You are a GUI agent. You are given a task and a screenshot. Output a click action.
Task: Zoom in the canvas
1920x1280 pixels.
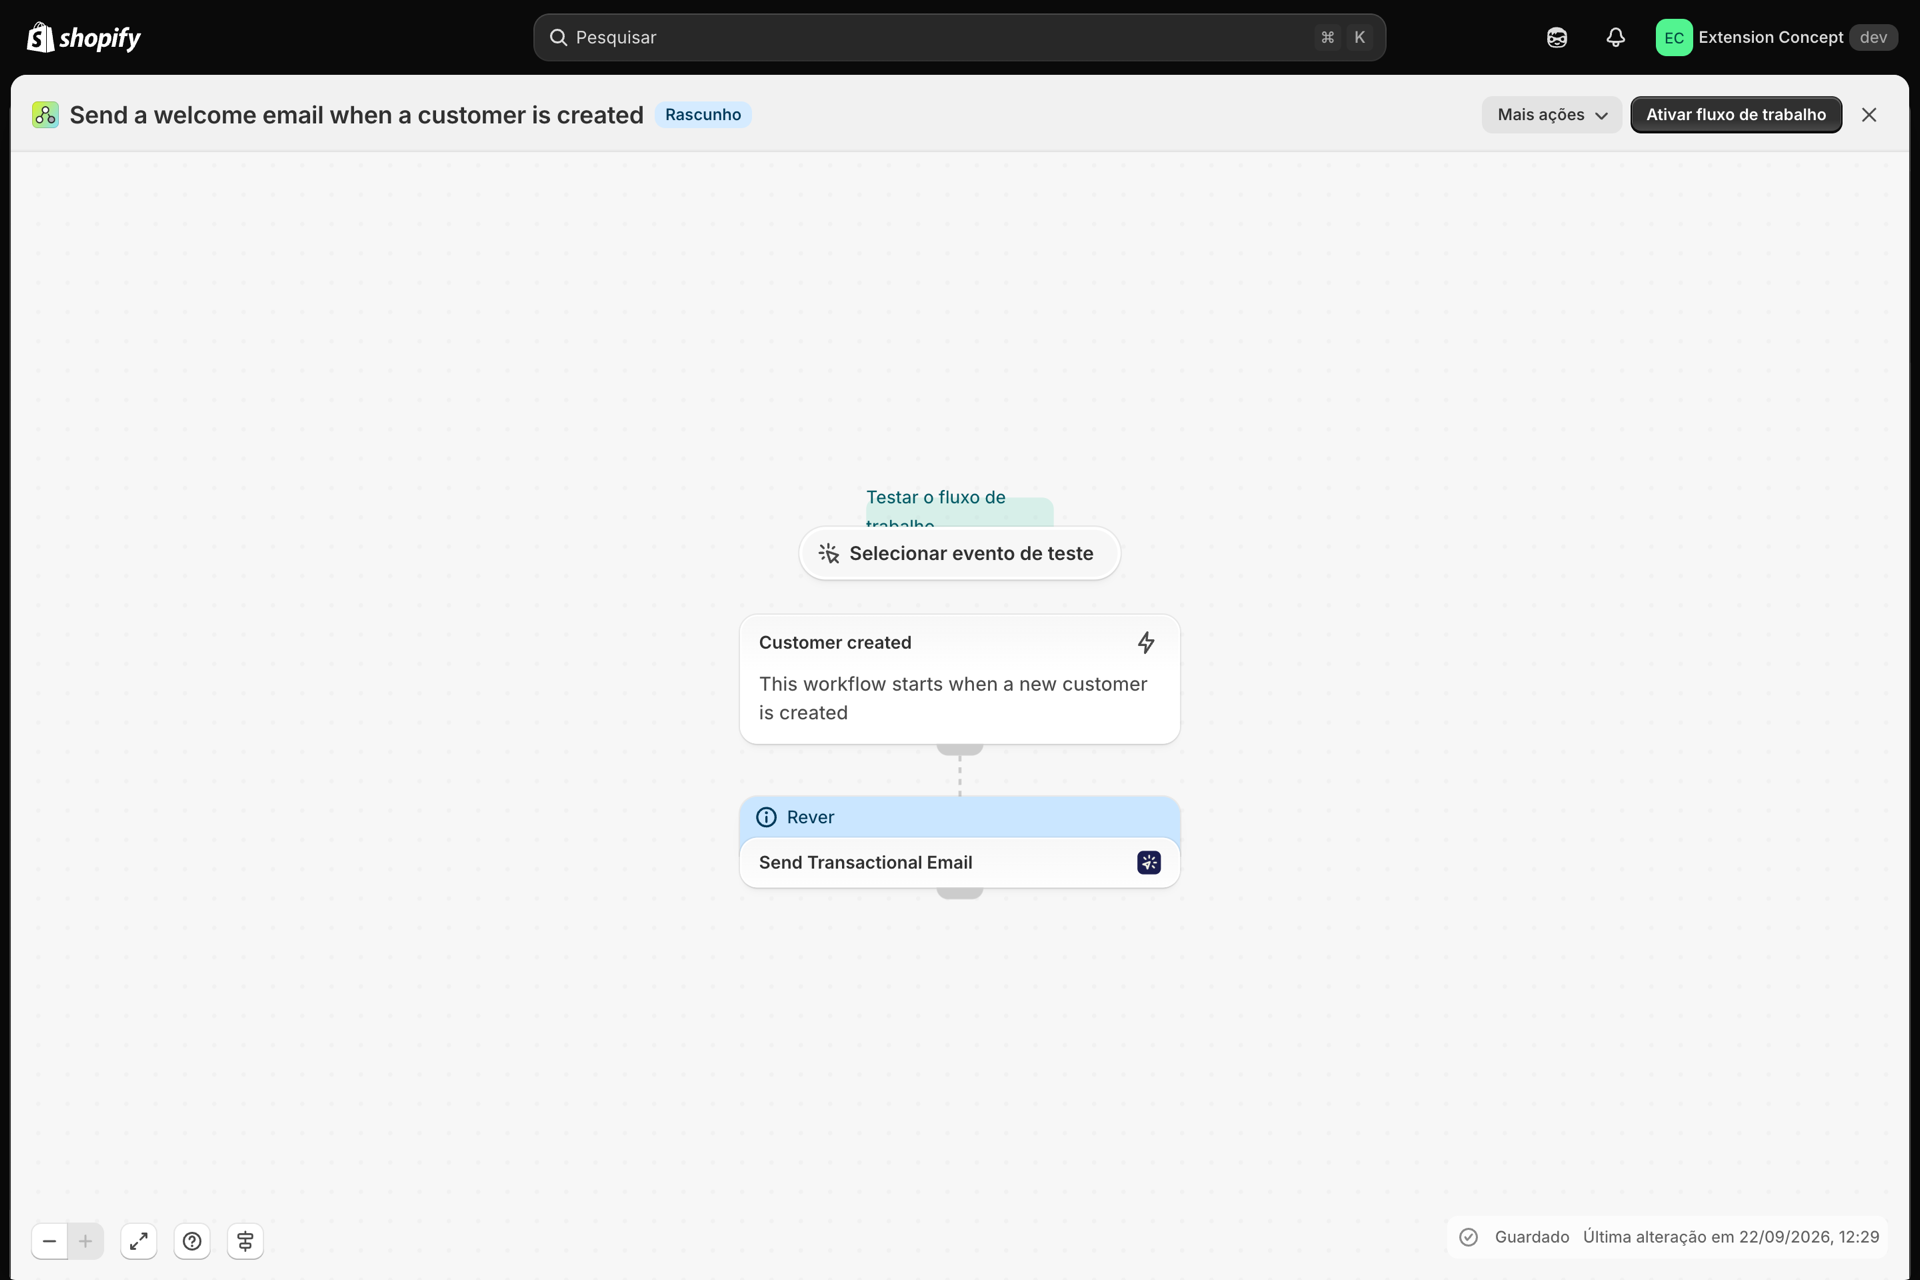pos(86,1241)
